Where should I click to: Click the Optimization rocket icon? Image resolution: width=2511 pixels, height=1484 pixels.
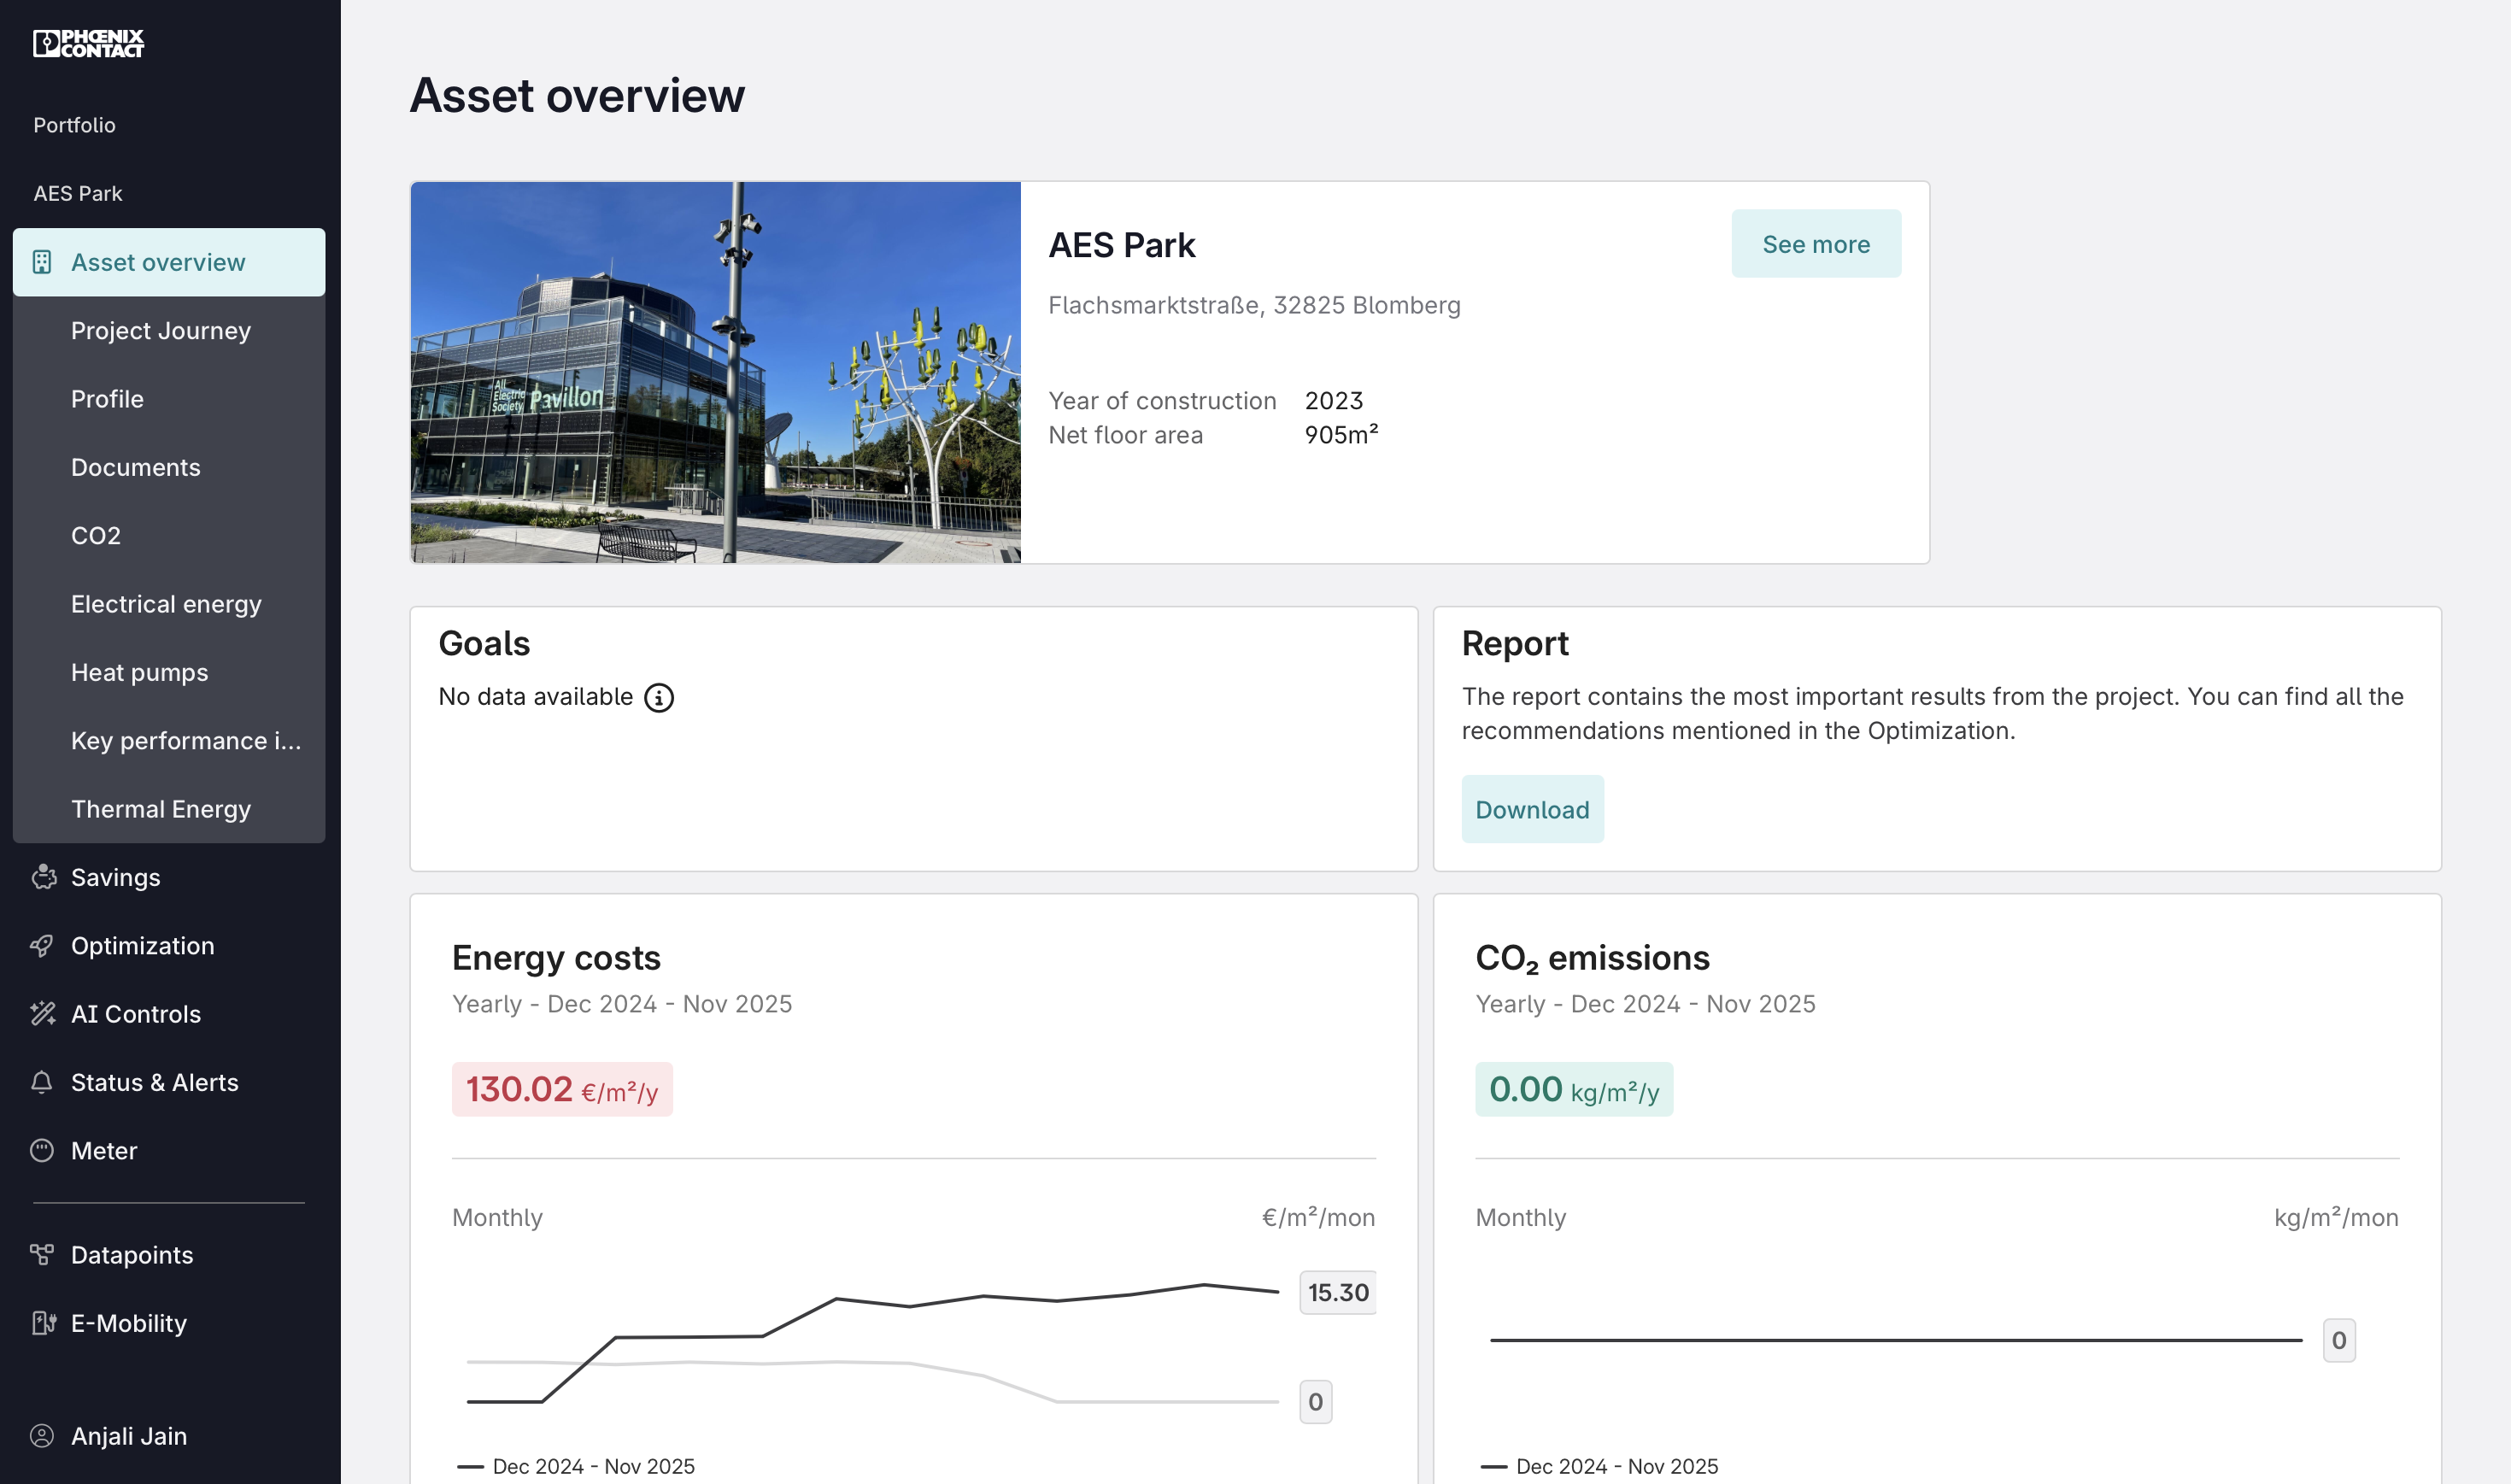[42, 945]
